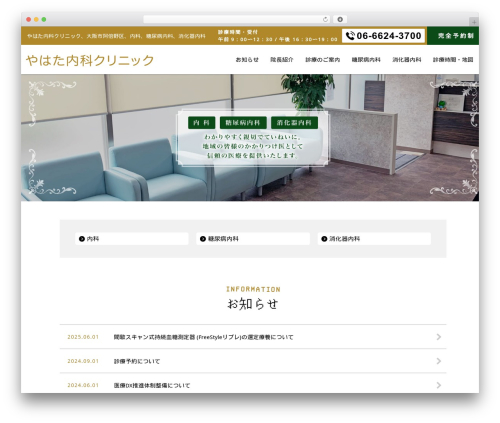
Task: Open the 診療のご案内 navigation menu item
Action: 323,60
